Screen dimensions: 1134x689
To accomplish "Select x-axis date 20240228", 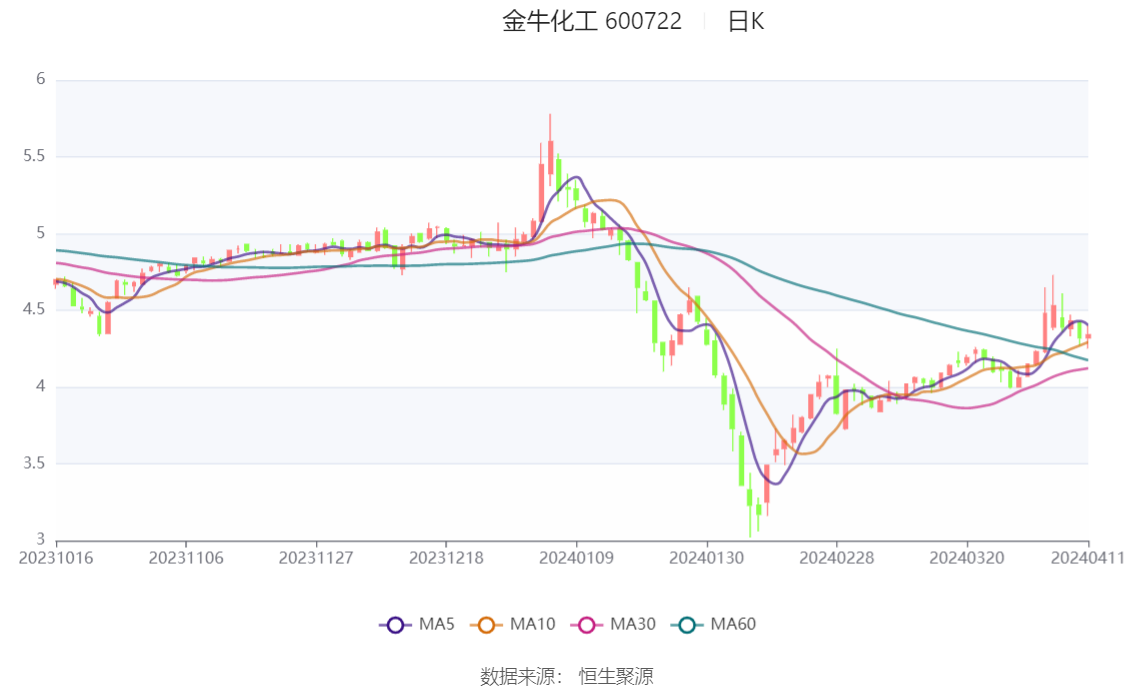I will 837,558.
